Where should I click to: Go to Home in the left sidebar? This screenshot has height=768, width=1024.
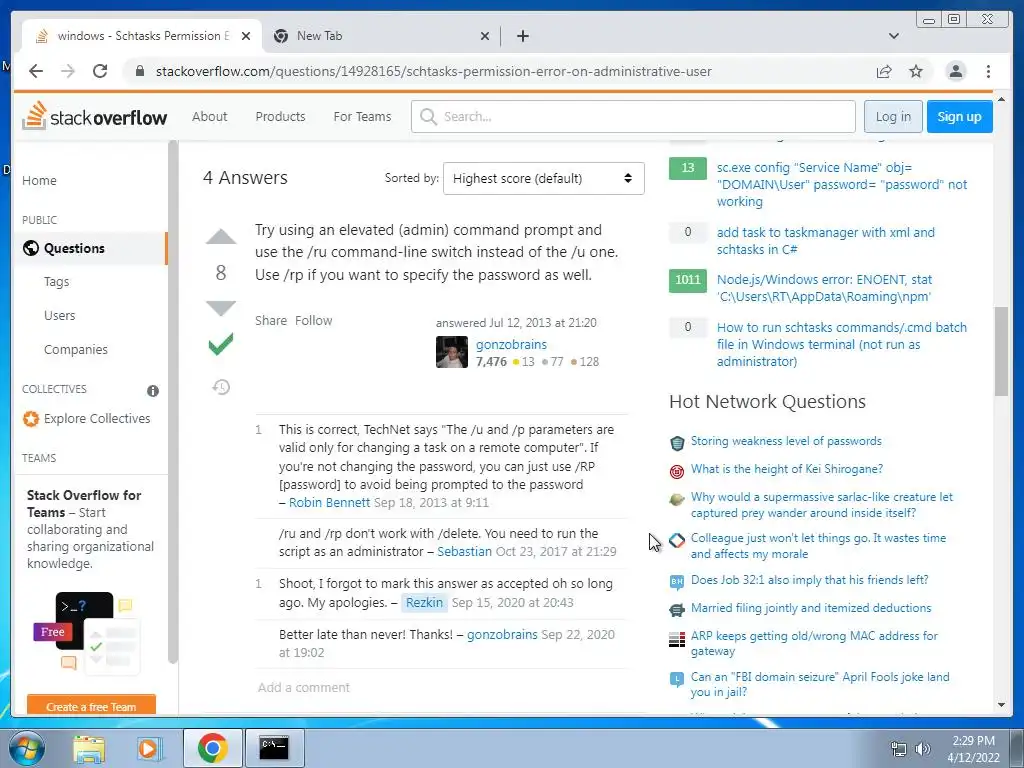pyautogui.click(x=39, y=180)
